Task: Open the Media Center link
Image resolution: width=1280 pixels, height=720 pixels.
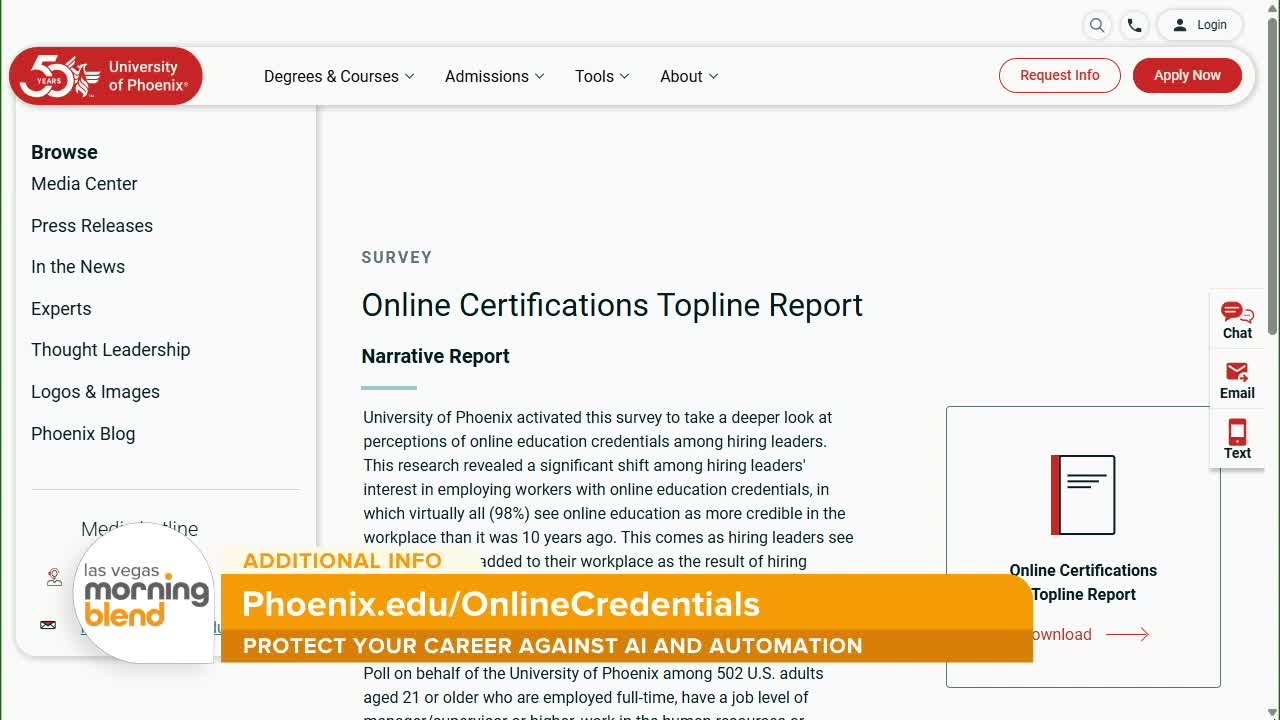Action: click(84, 184)
